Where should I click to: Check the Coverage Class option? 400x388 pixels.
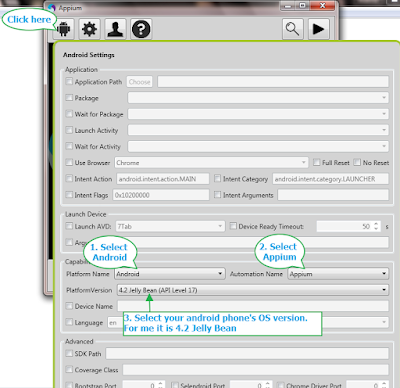[x=69, y=369]
